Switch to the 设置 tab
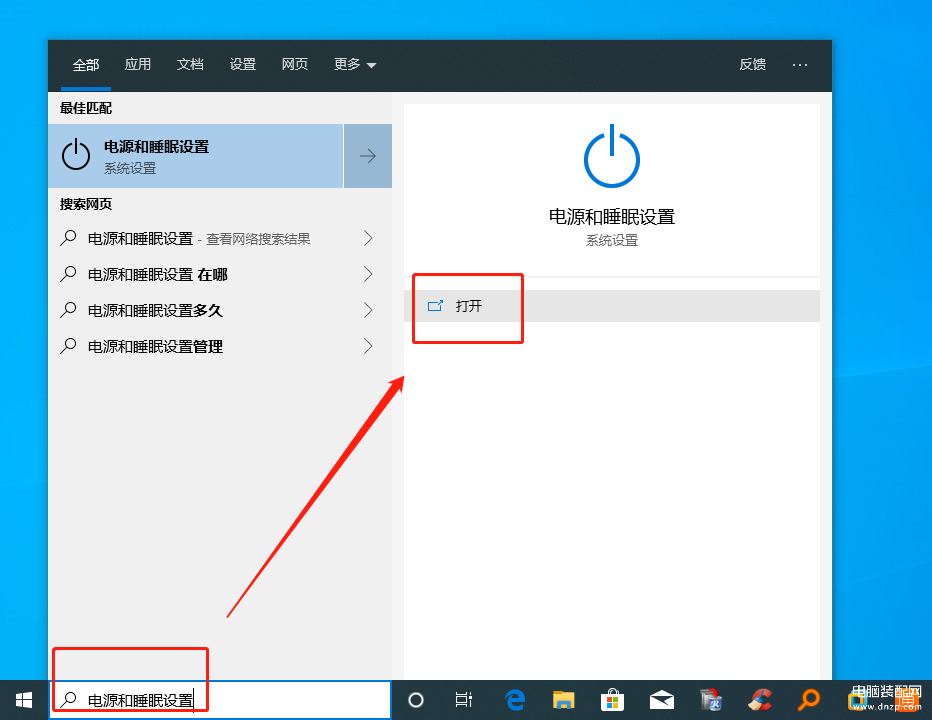 243,64
